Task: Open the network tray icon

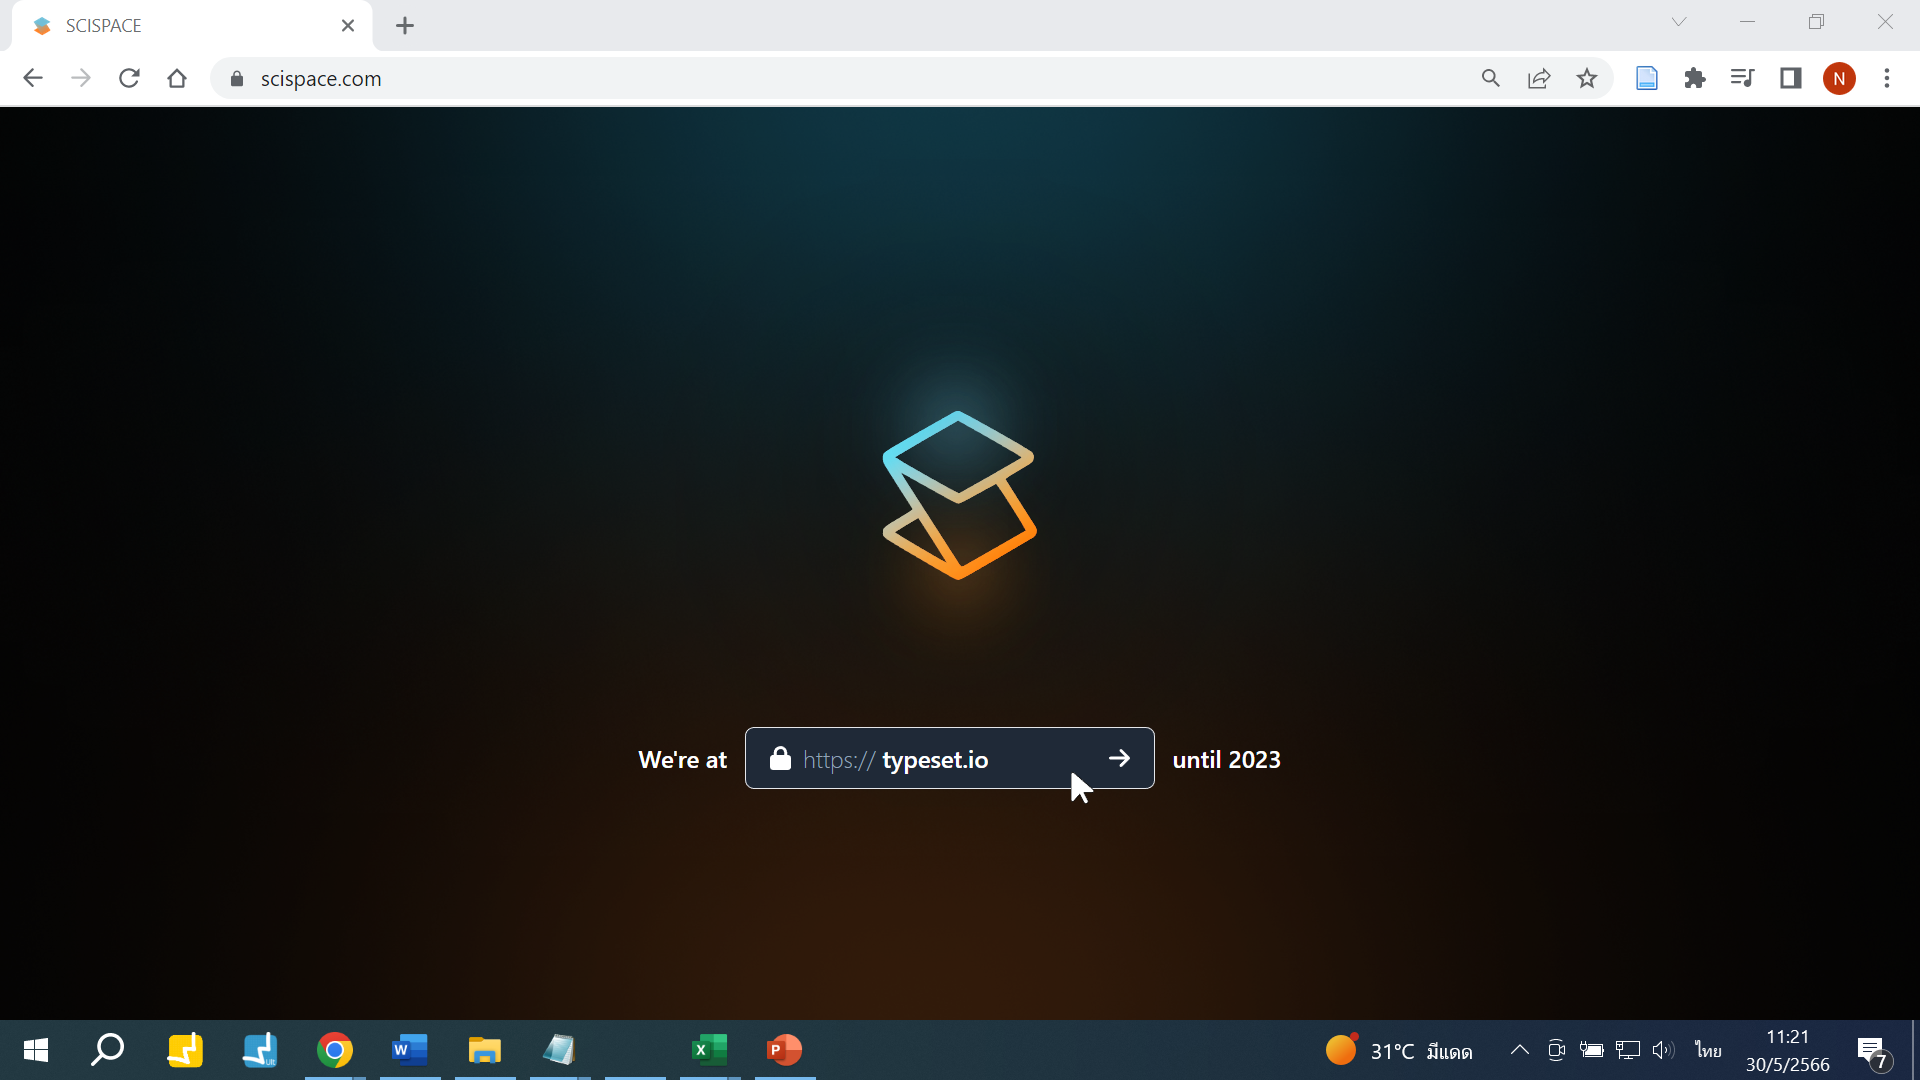Action: click(x=1628, y=1050)
